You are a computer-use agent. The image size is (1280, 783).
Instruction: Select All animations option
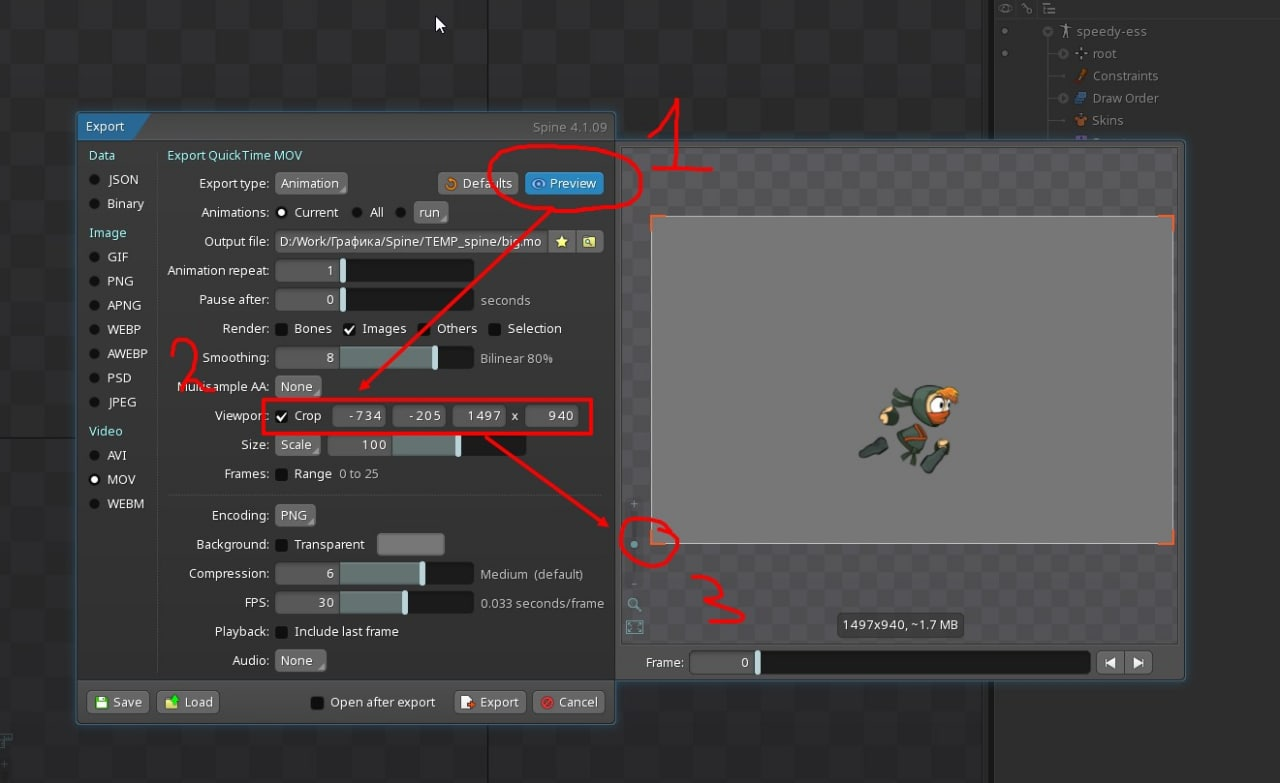pos(357,213)
